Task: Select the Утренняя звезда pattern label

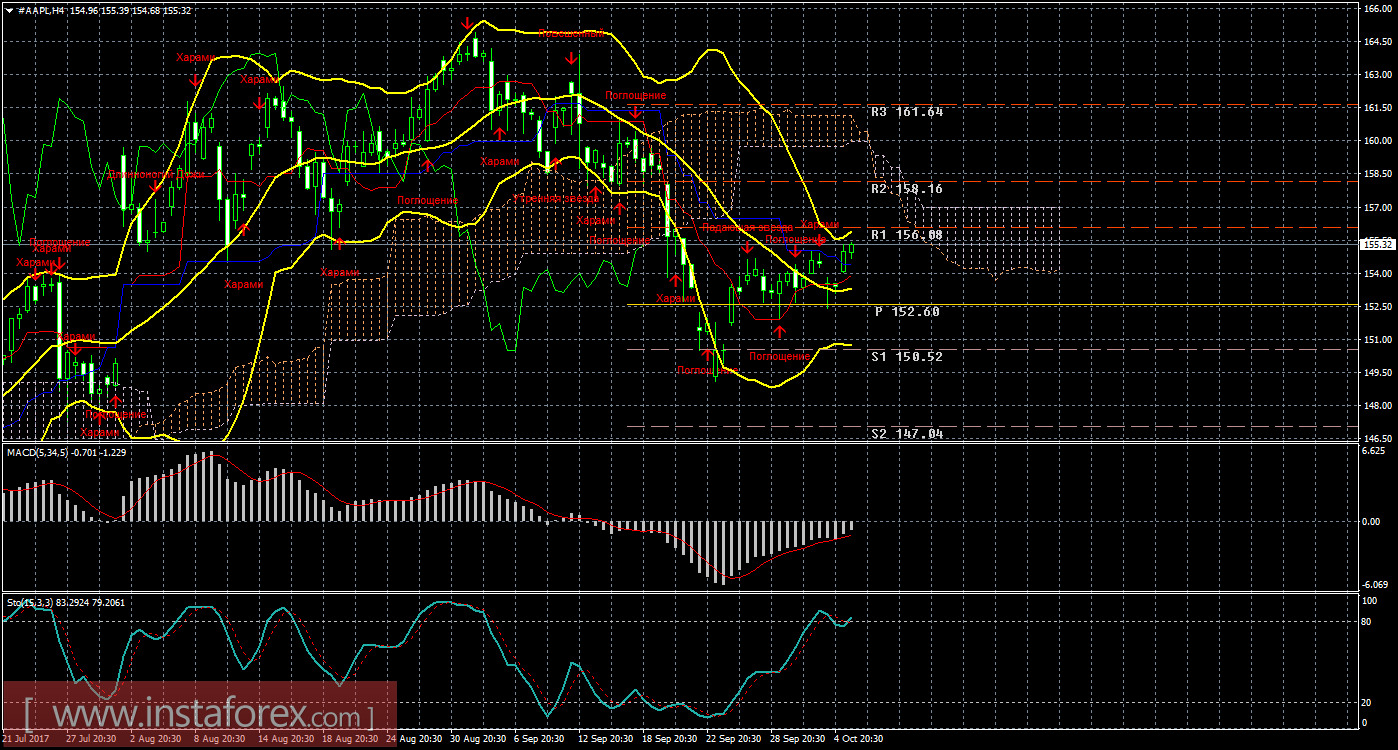Action: (555, 198)
